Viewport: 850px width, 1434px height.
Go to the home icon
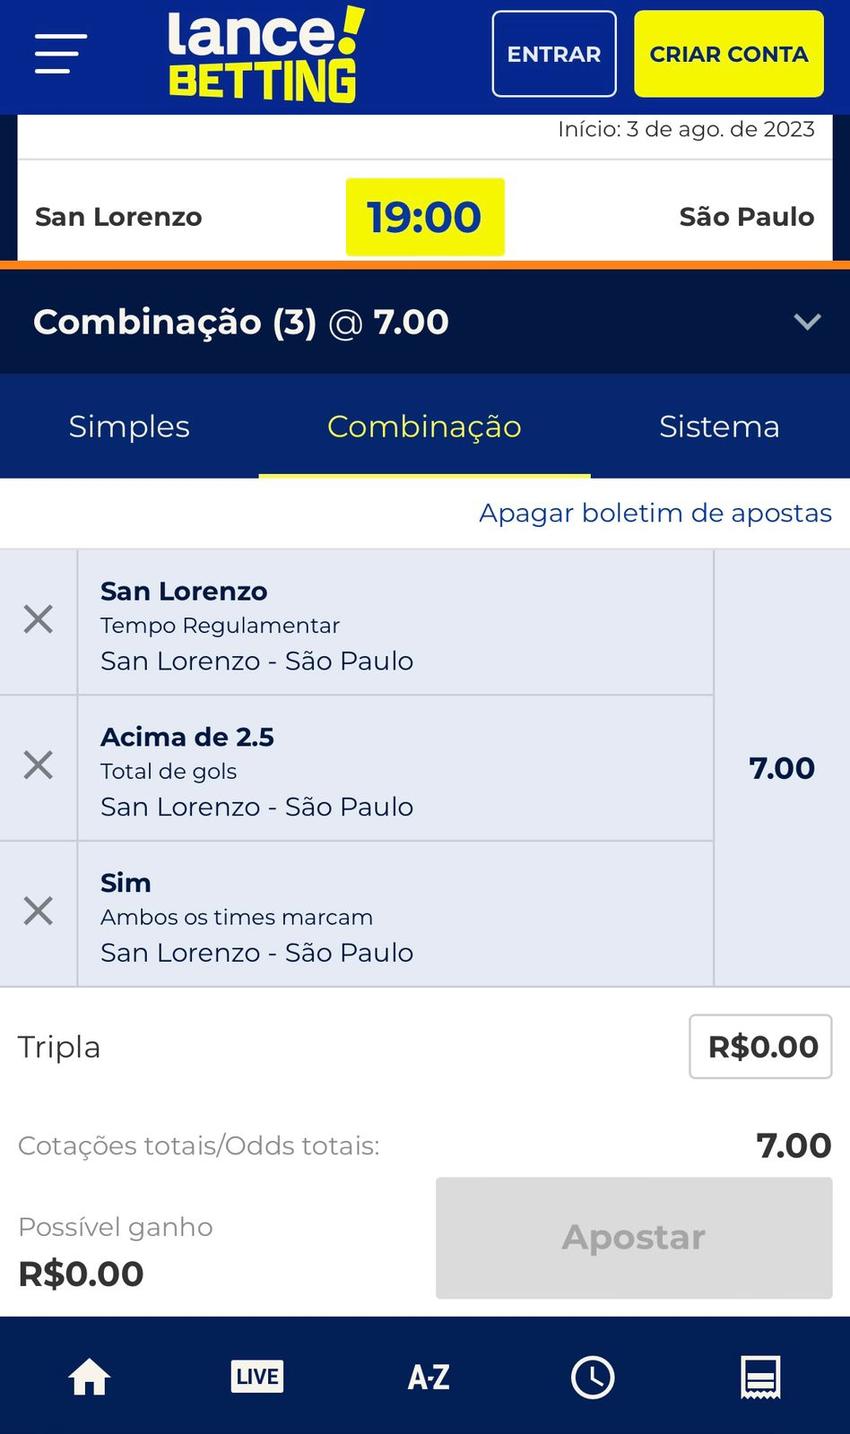pos(89,1377)
